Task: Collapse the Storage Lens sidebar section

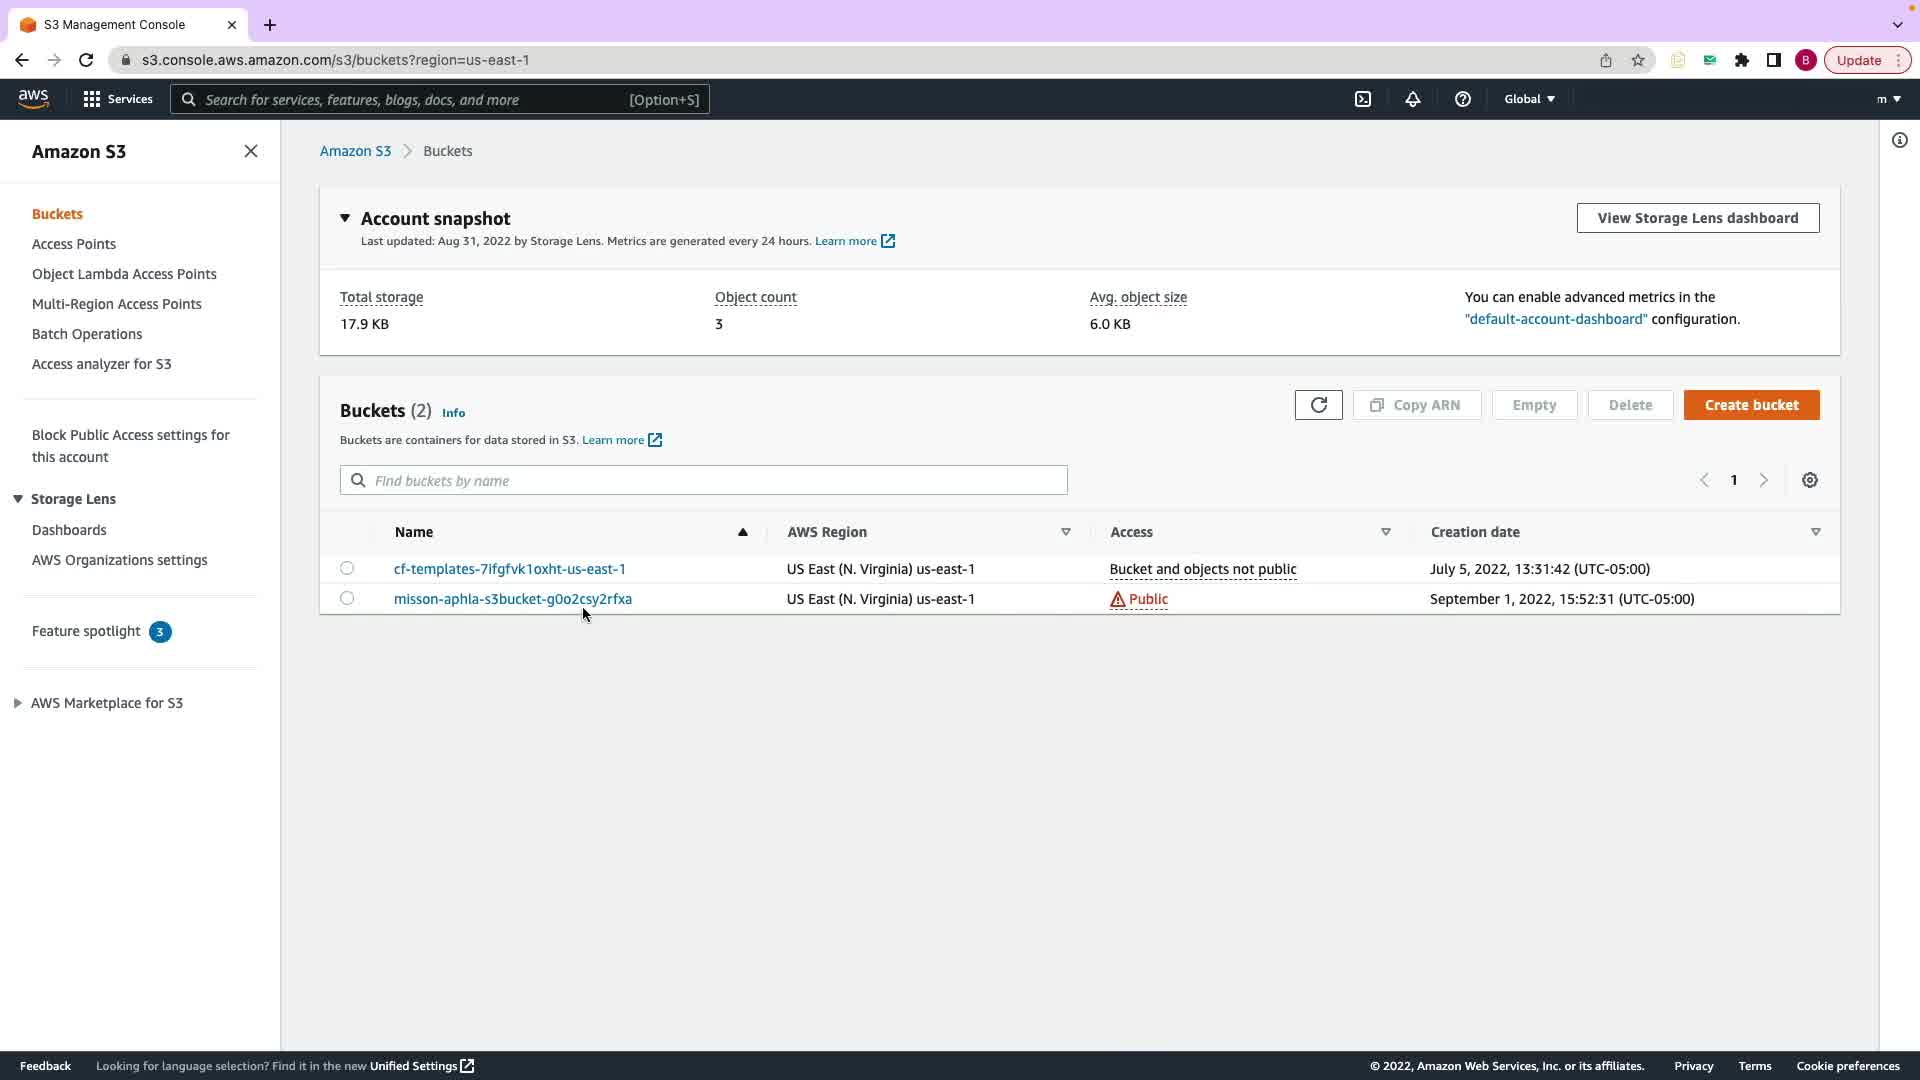Action: (x=18, y=499)
